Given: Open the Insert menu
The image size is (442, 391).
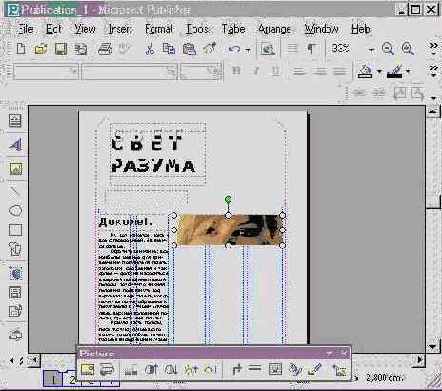Looking at the screenshot, I should point(120,29).
